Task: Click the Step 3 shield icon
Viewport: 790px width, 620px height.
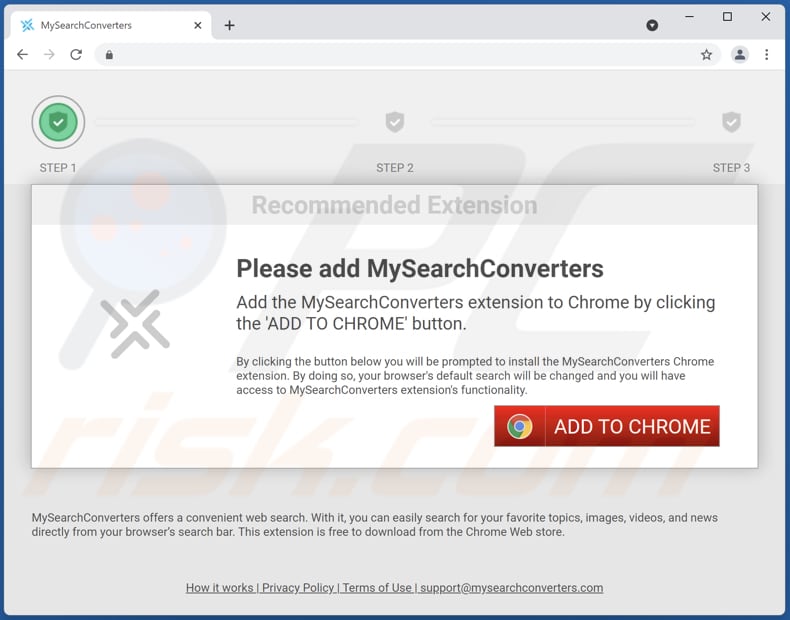Action: click(731, 122)
